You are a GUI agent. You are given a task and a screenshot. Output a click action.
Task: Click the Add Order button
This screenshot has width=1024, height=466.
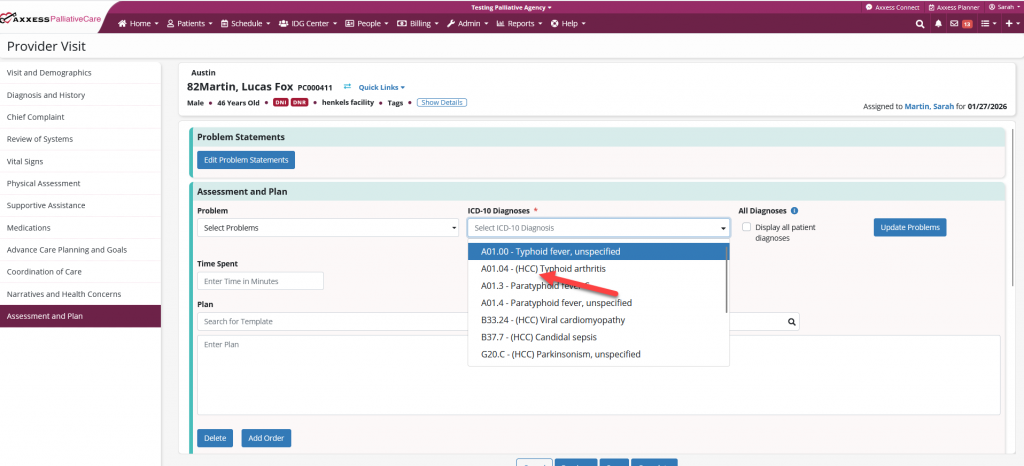(266, 438)
